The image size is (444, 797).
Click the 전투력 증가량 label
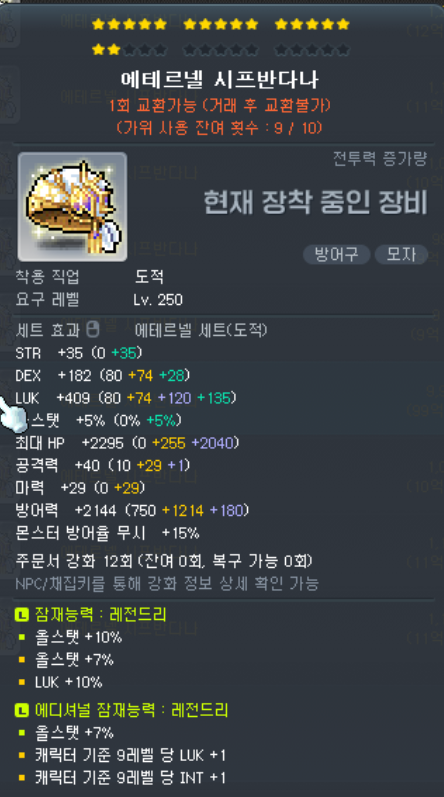coord(380,159)
